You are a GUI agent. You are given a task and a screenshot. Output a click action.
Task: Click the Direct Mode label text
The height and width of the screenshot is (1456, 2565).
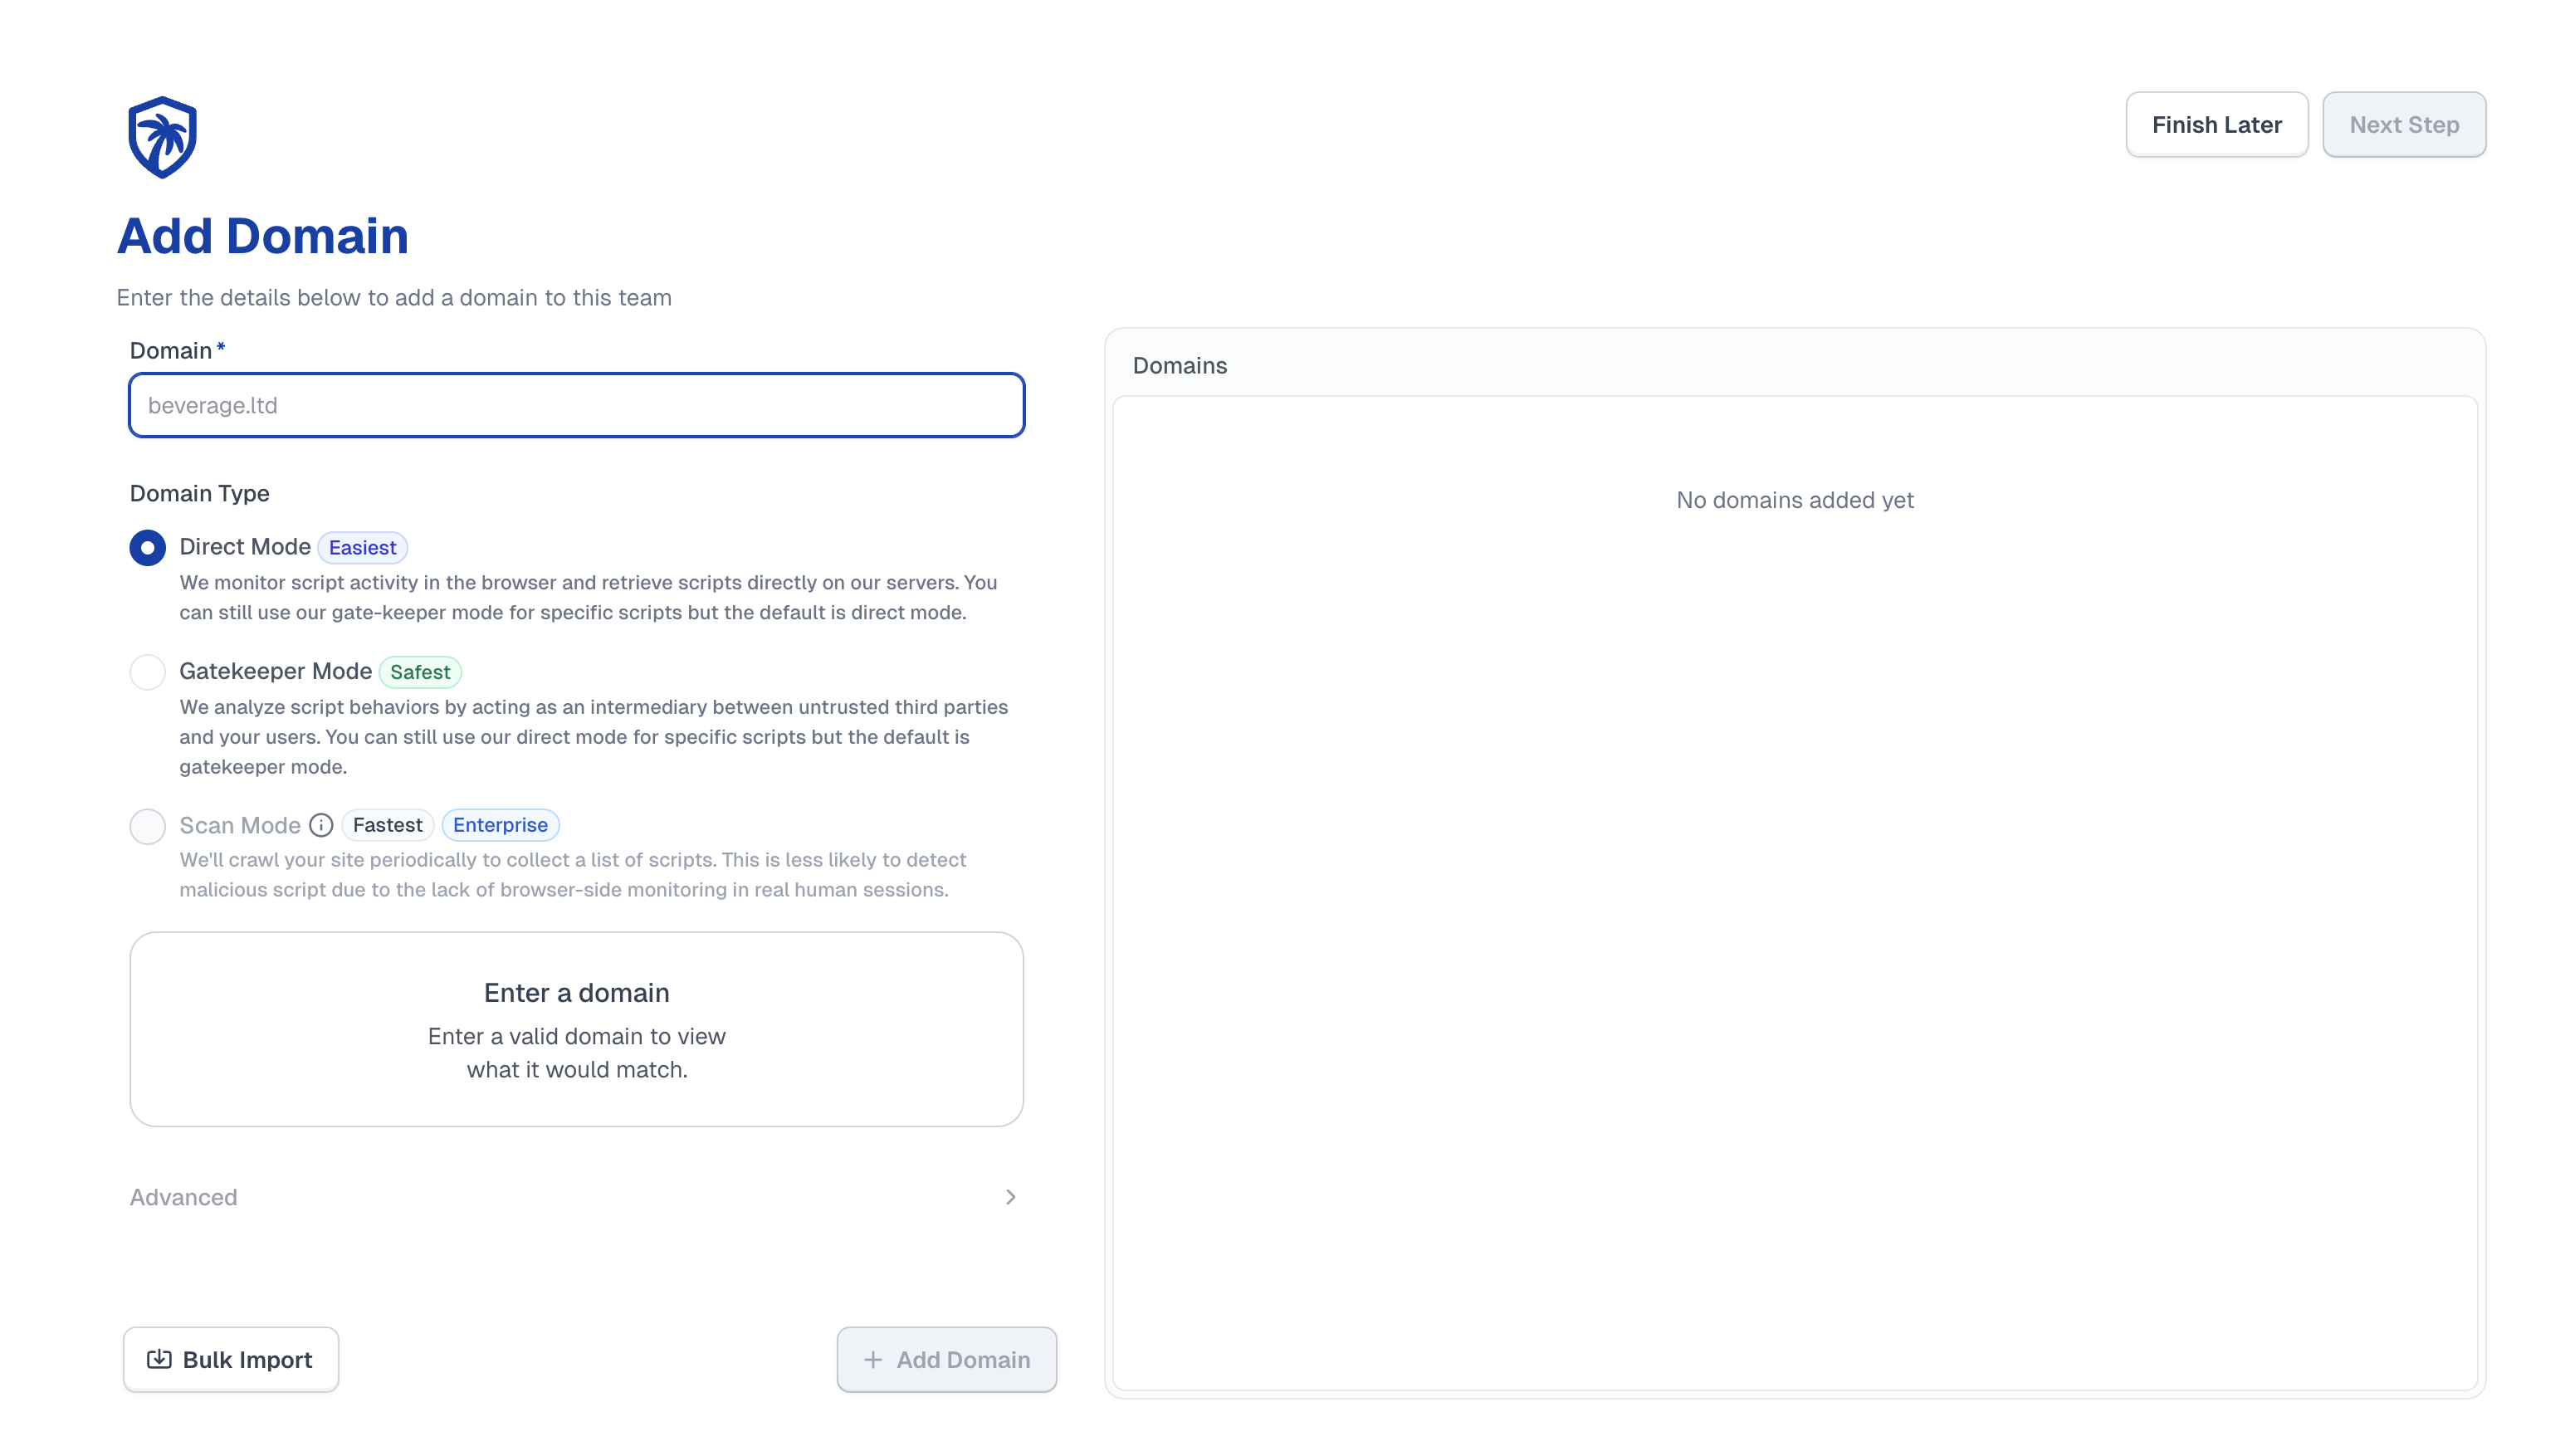coord(245,547)
